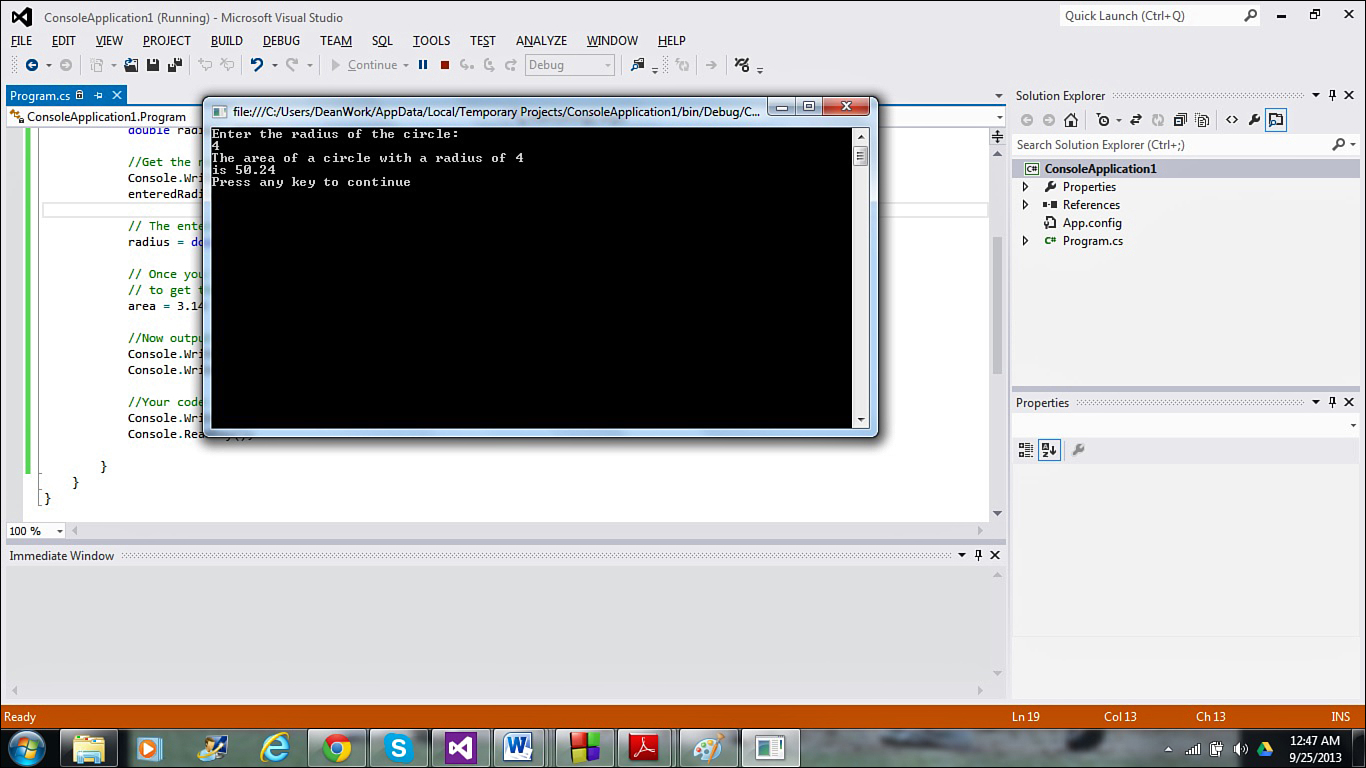Screen dimensions: 1366x768
Task: Open the ANALYZE menu
Action: tap(541, 41)
